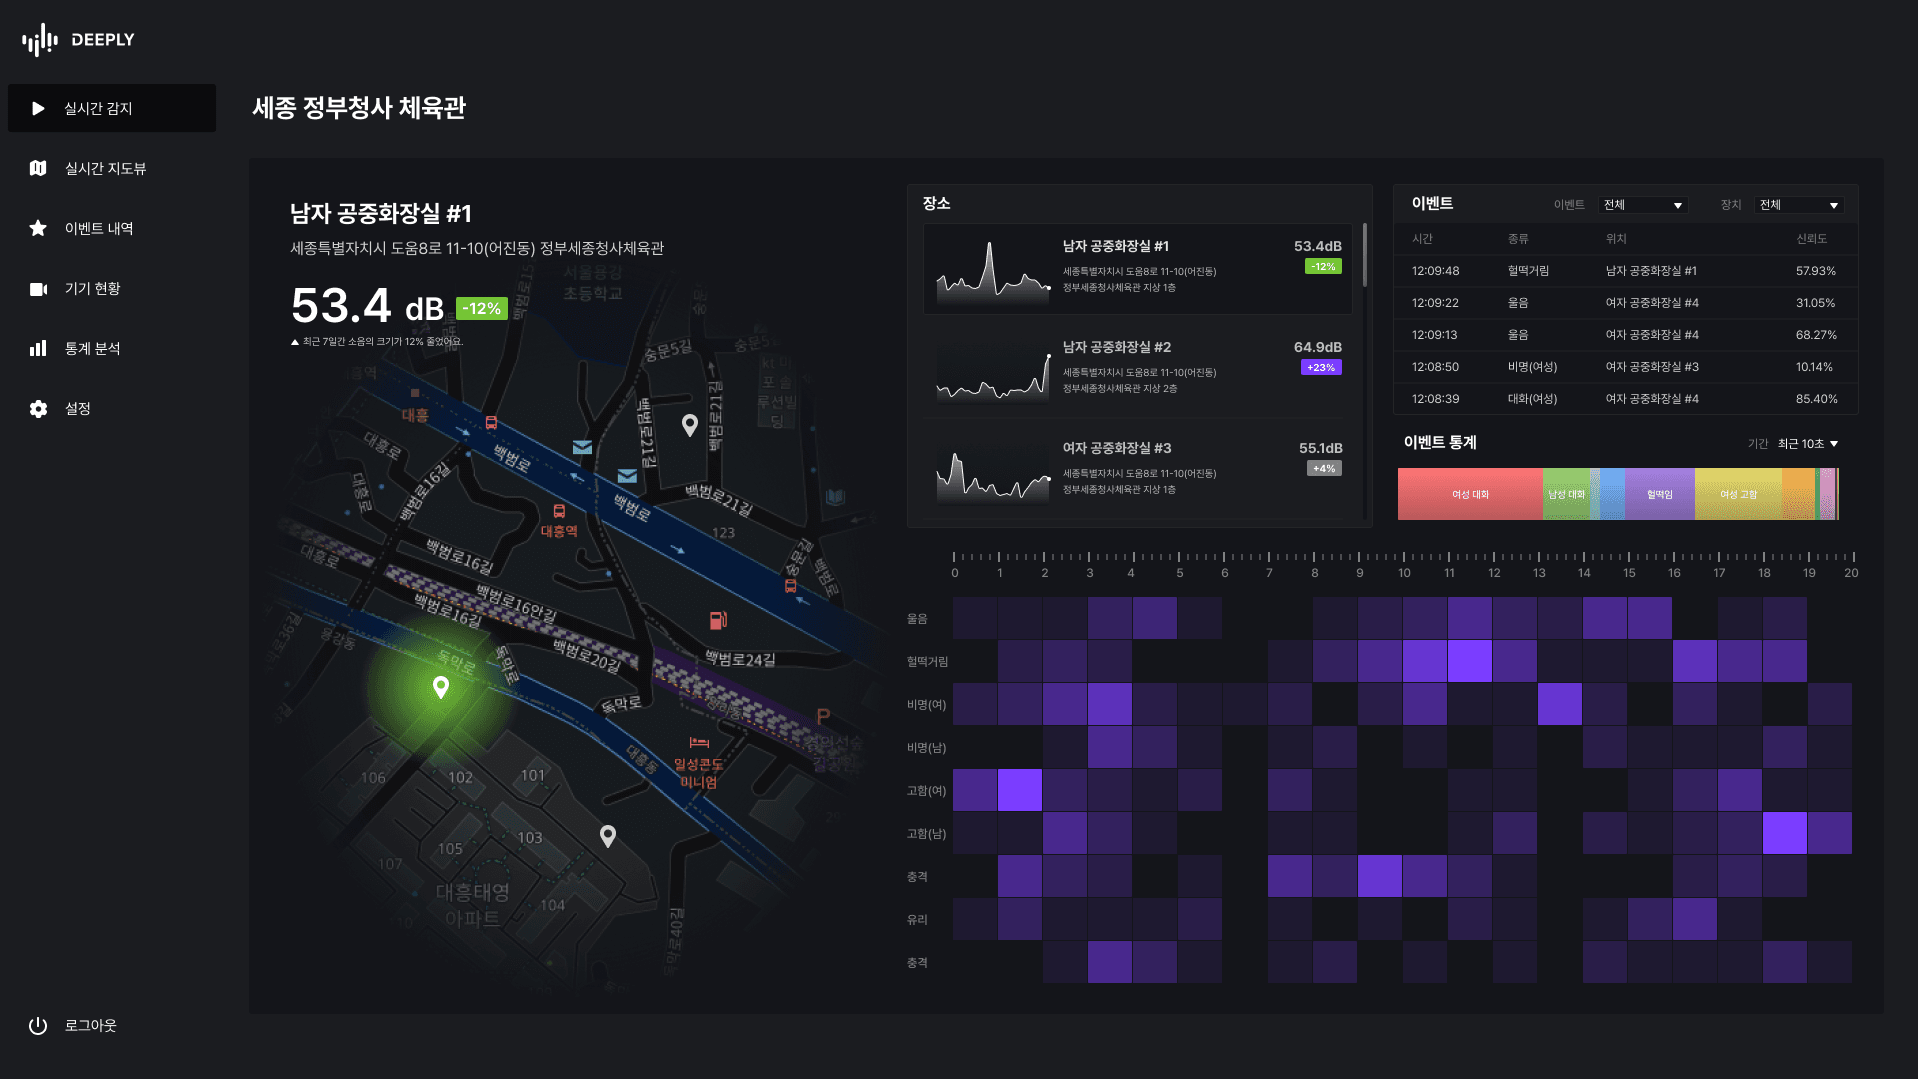Open 이벤트 내역 menu item
The height and width of the screenshot is (1079, 1918).
click(112, 228)
